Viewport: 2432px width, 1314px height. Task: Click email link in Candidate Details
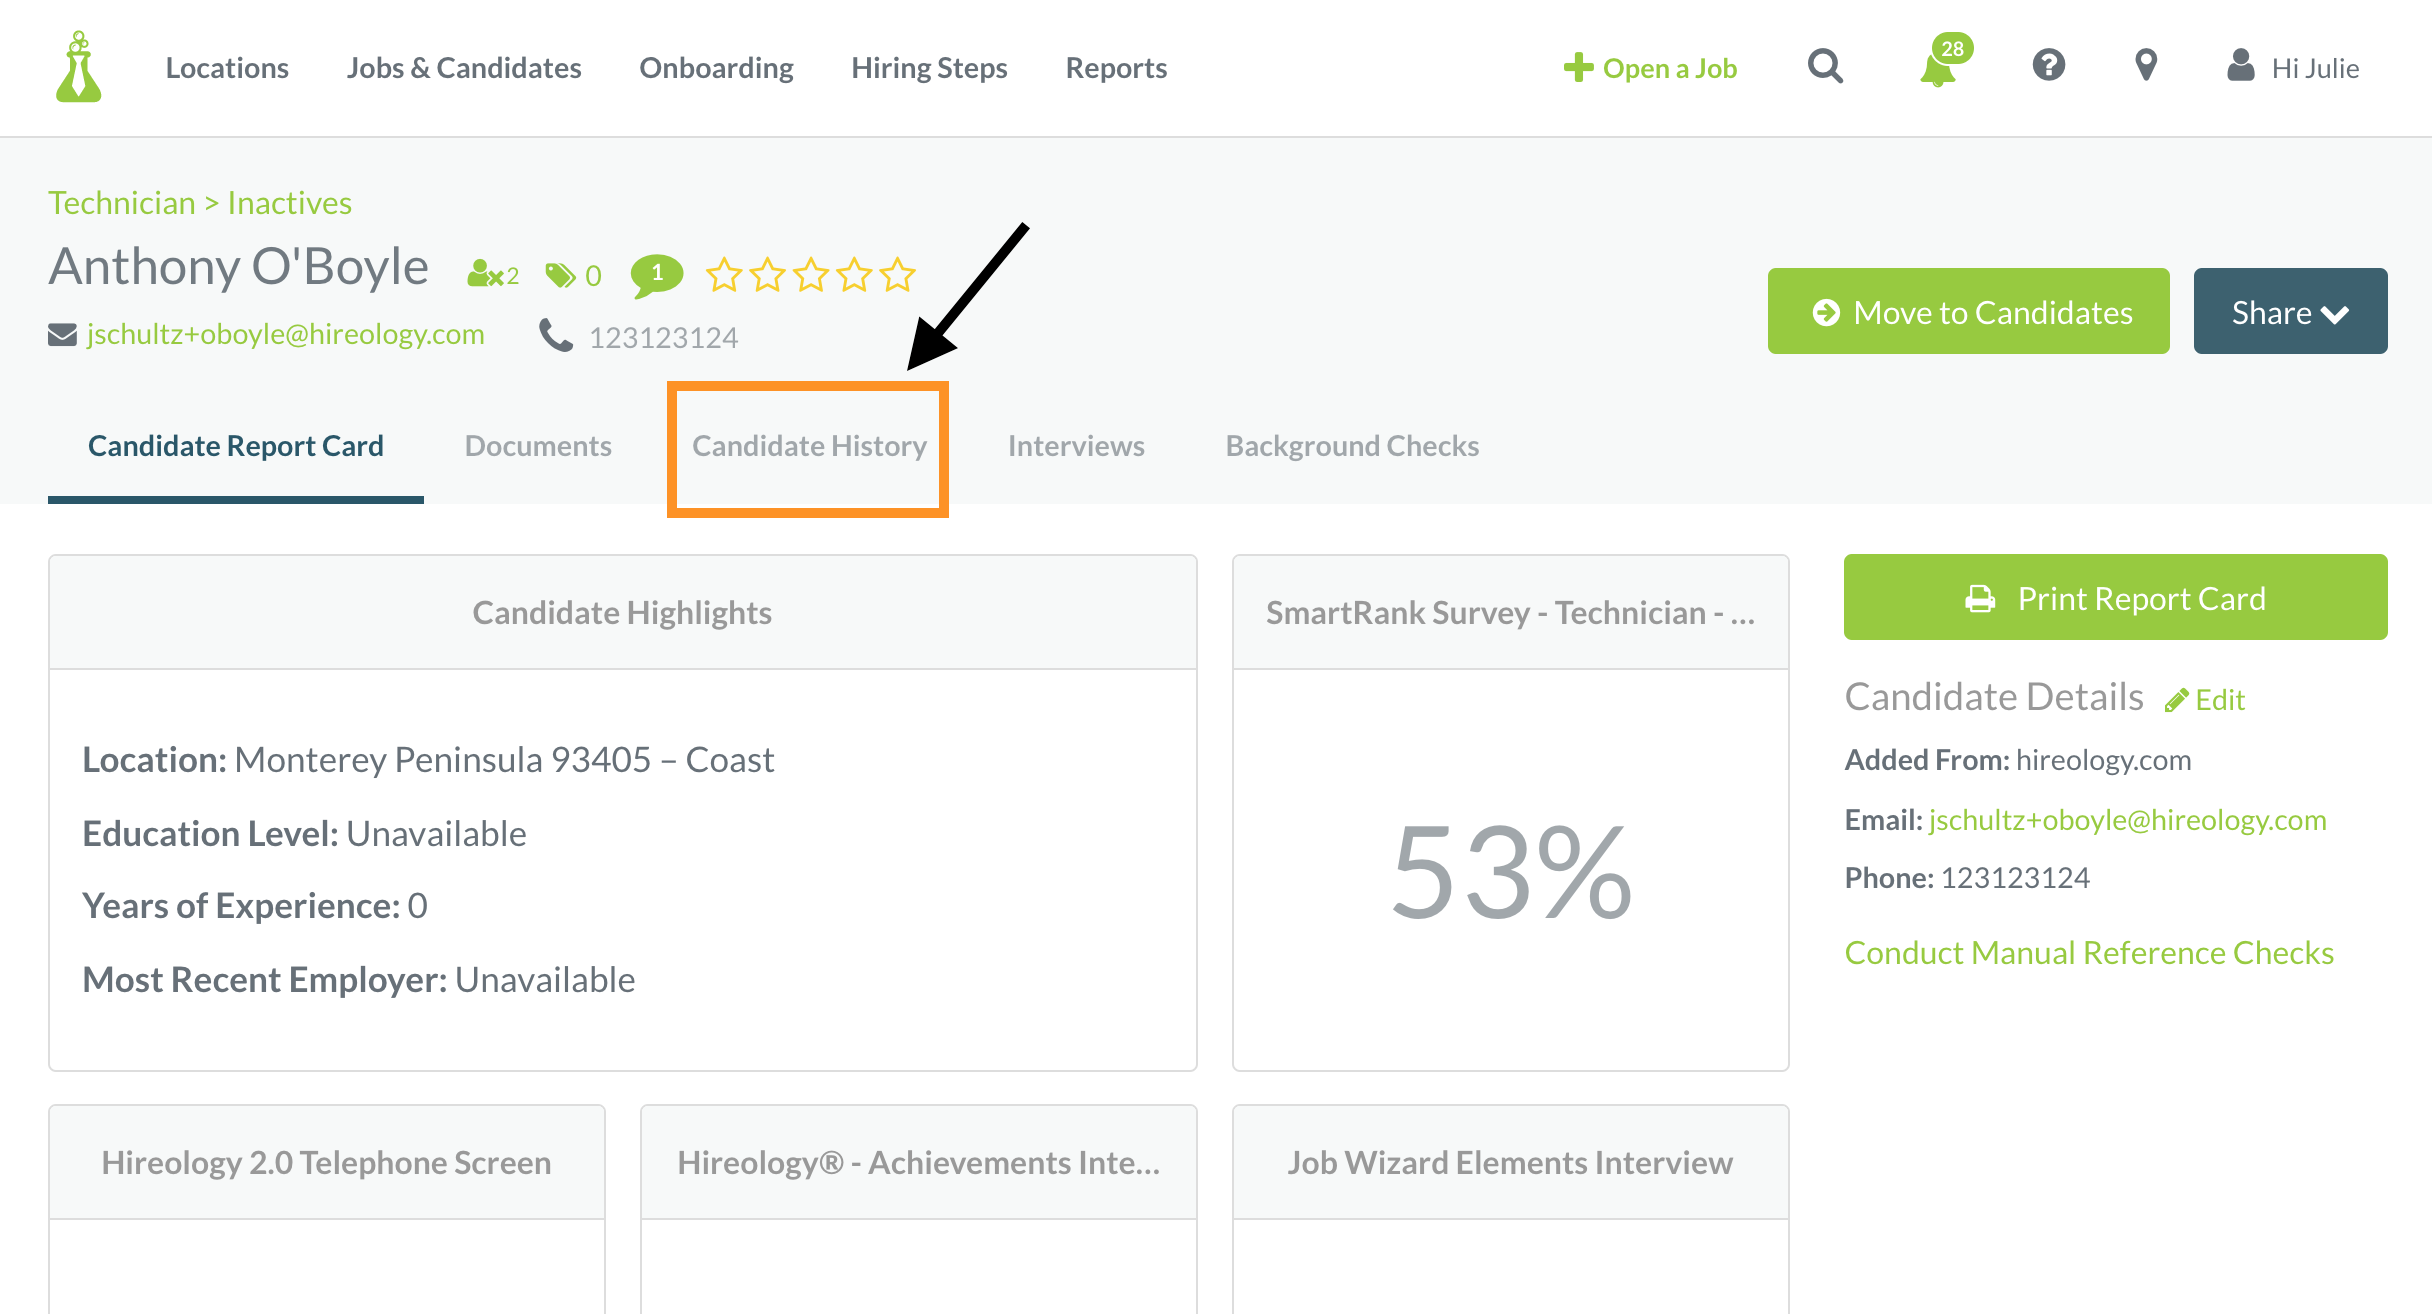(x=2127, y=820)
